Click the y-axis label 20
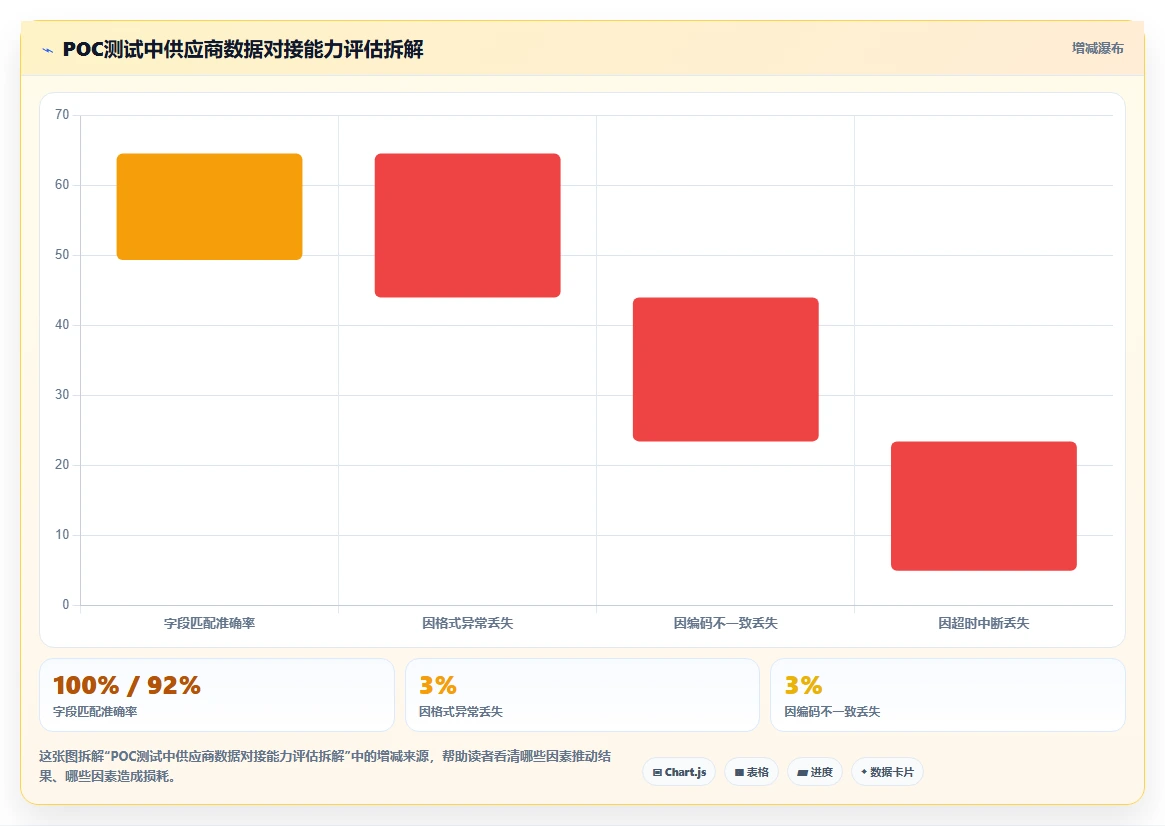The image size is (1165, 826). coord(62,464)
